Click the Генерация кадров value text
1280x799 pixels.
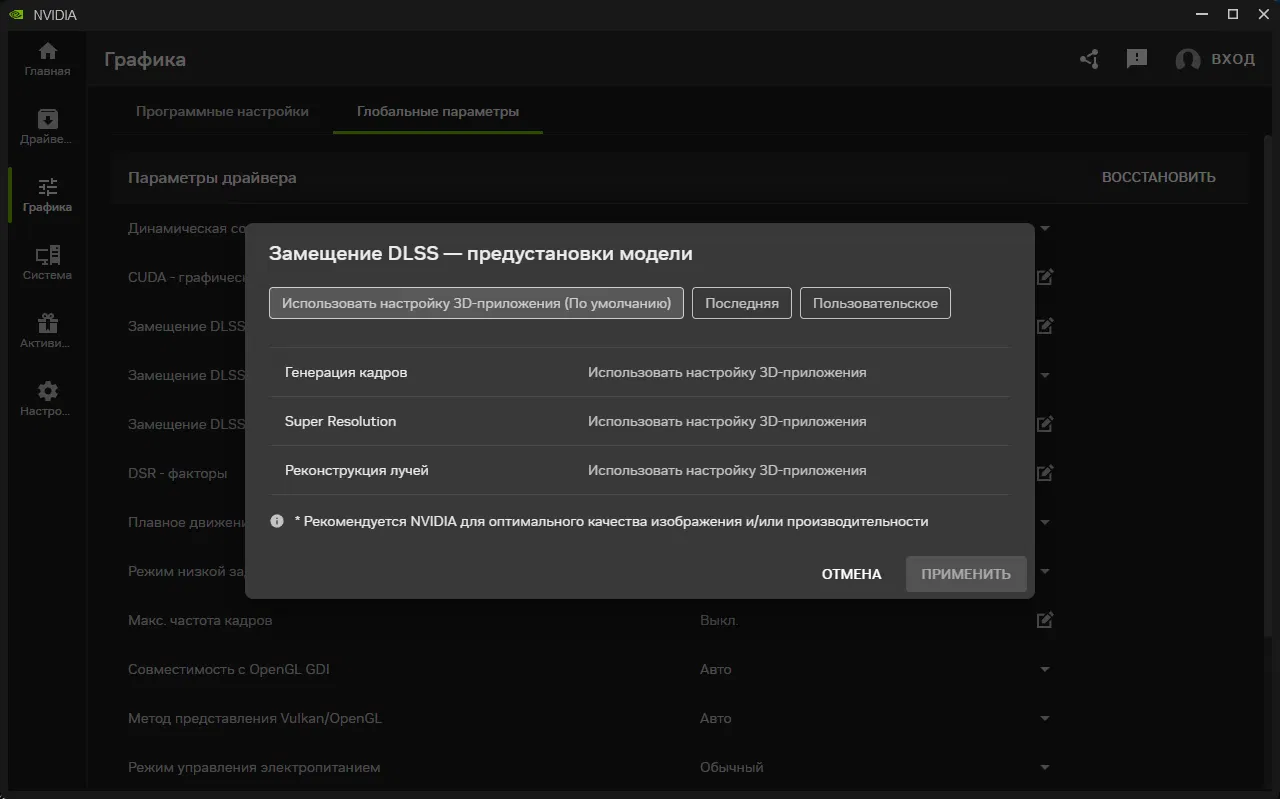tap(727, 372)
